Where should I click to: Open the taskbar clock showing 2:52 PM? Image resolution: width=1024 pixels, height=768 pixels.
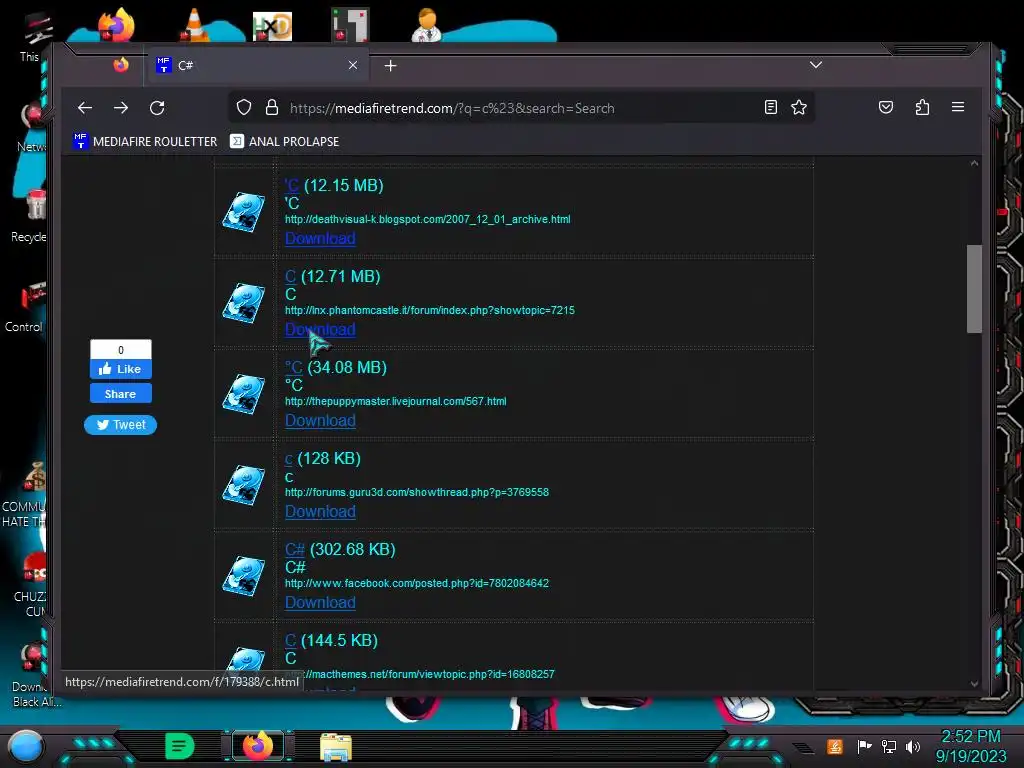coord(971,746)
